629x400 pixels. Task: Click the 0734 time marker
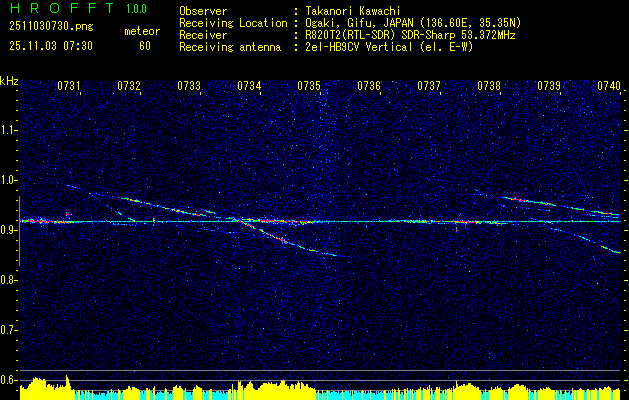point(249,86)
